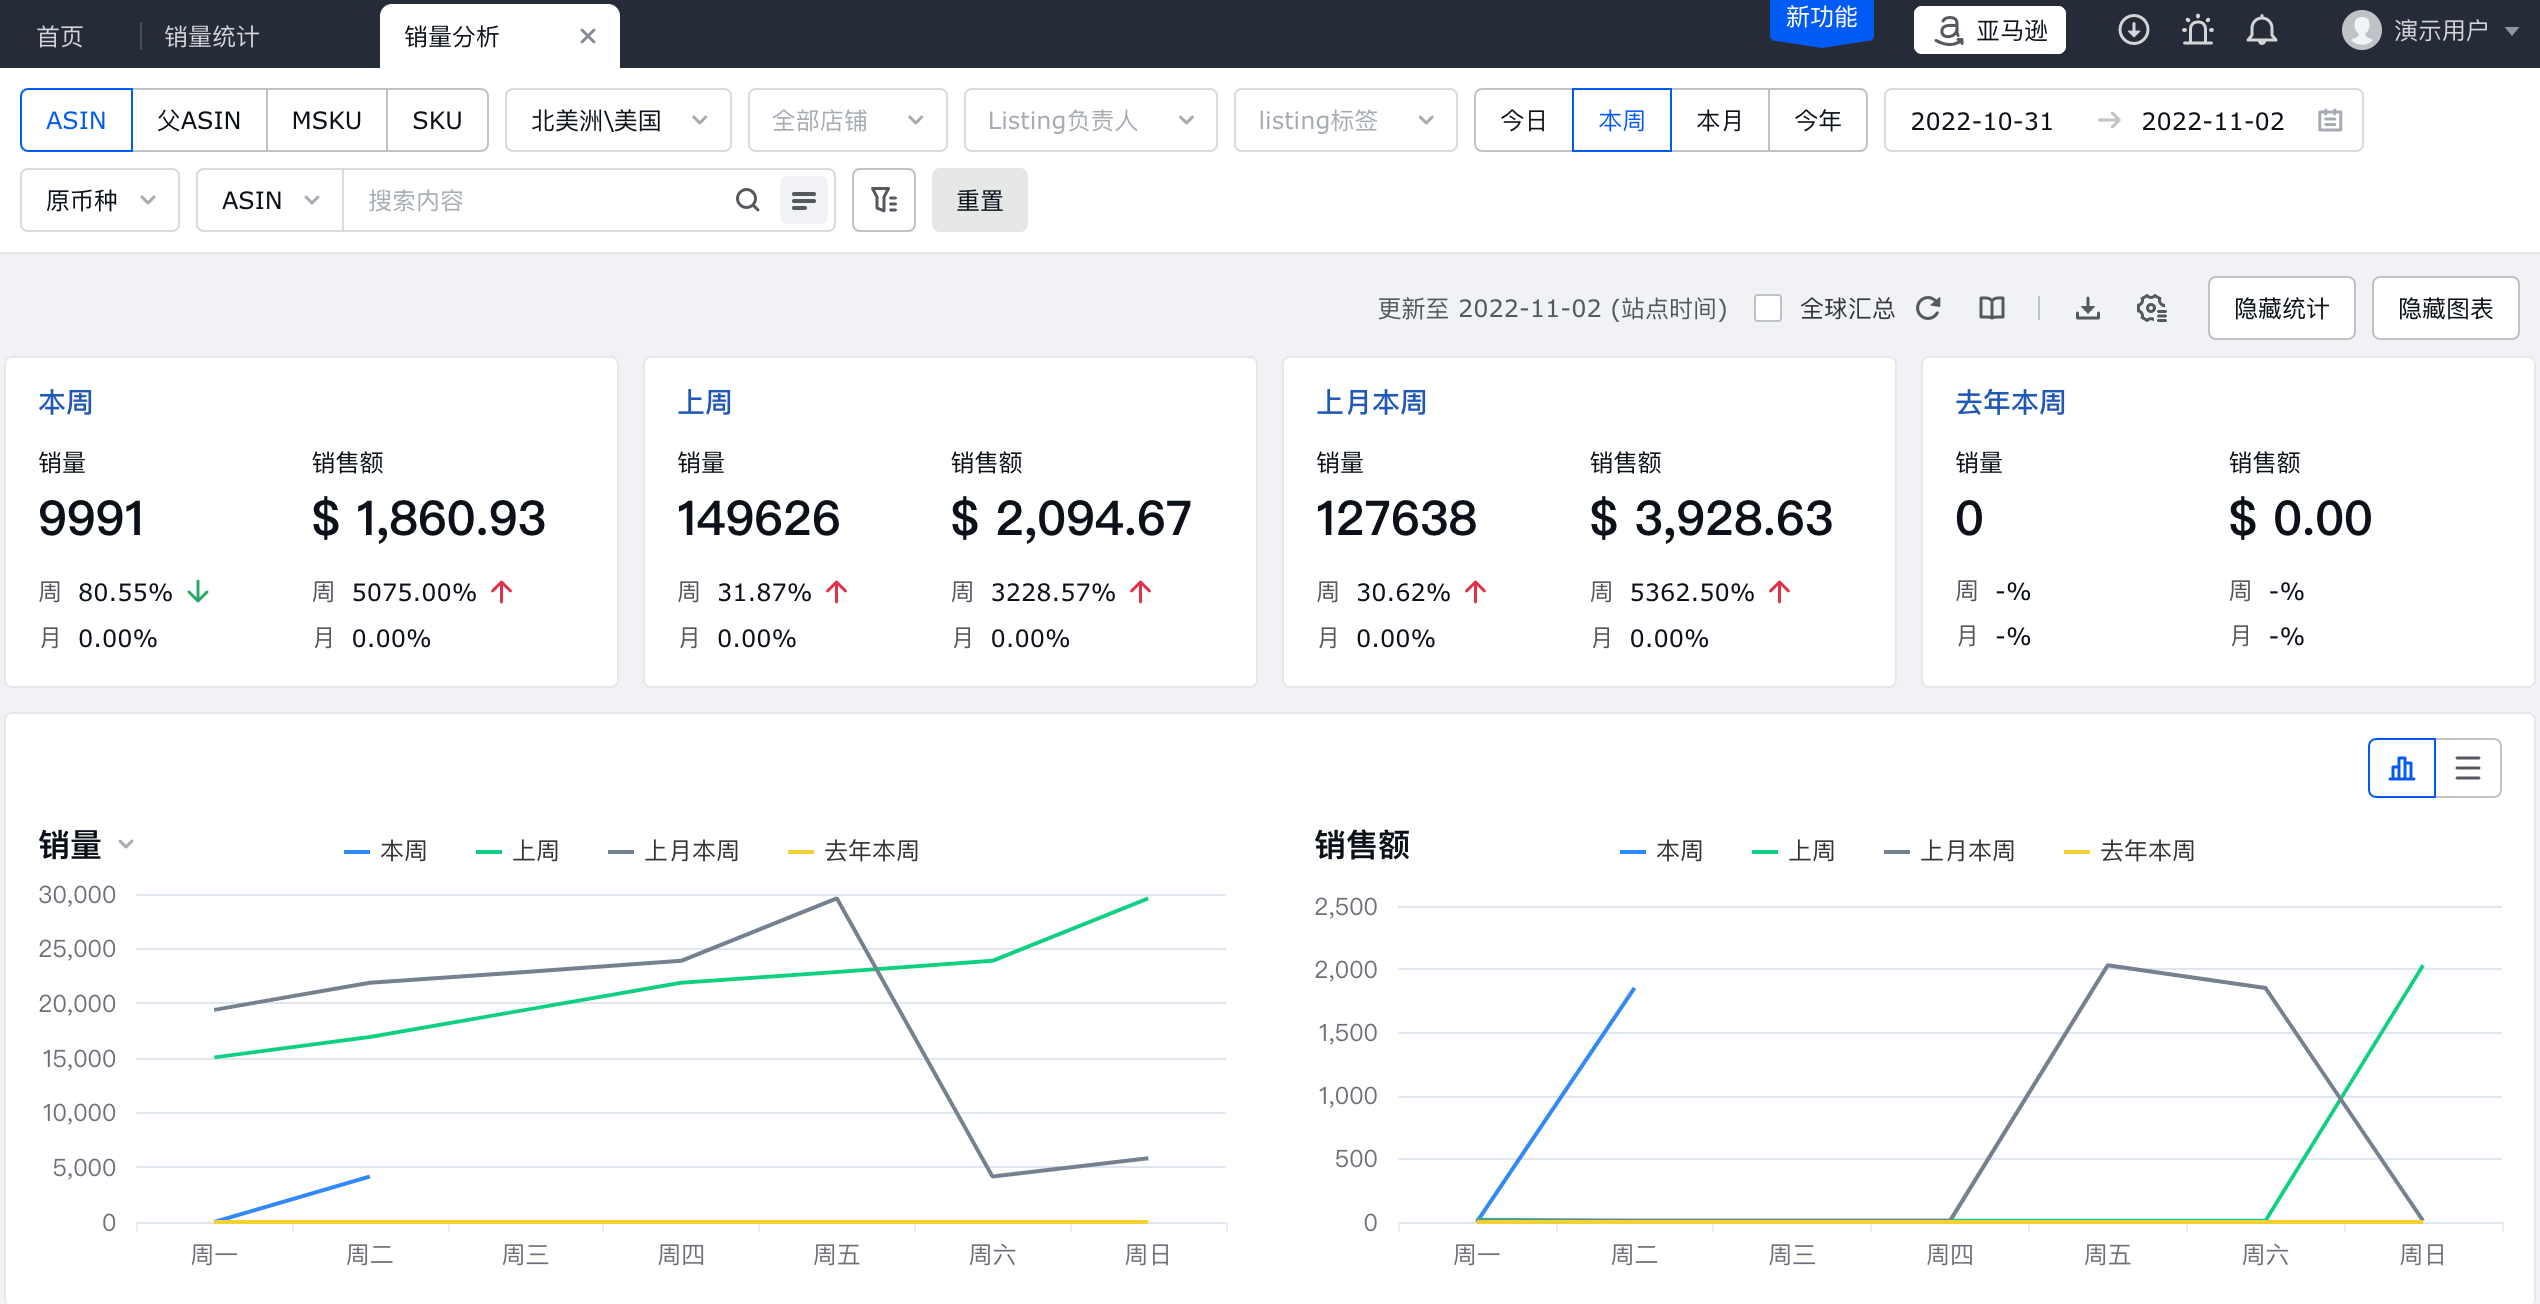Open the alarm siren alerts icon

(x=2198, y=31)
